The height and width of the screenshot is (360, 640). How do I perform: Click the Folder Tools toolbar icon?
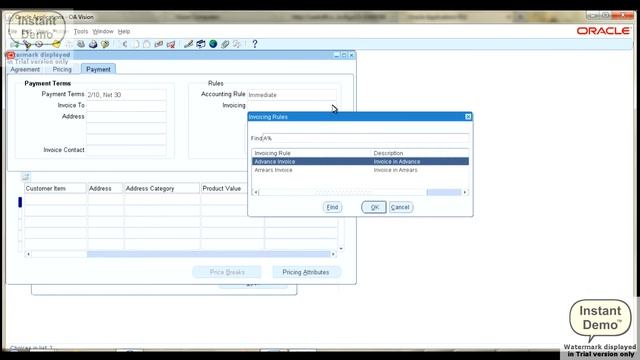click(x=237, y=44)
